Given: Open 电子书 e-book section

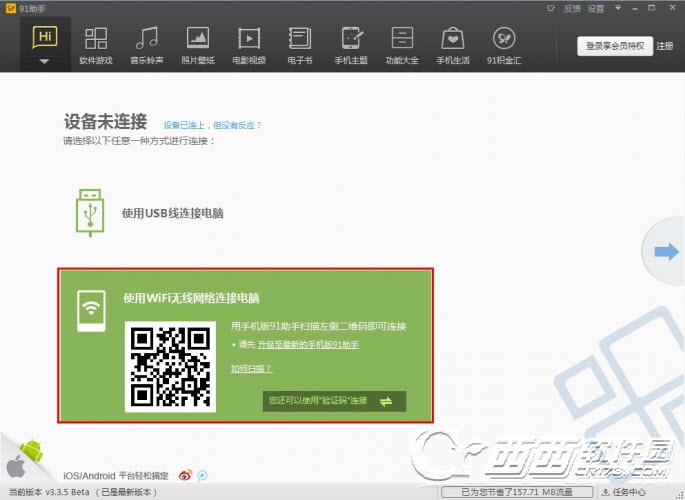Looking at the screenshot, I should tap(300, 46).
